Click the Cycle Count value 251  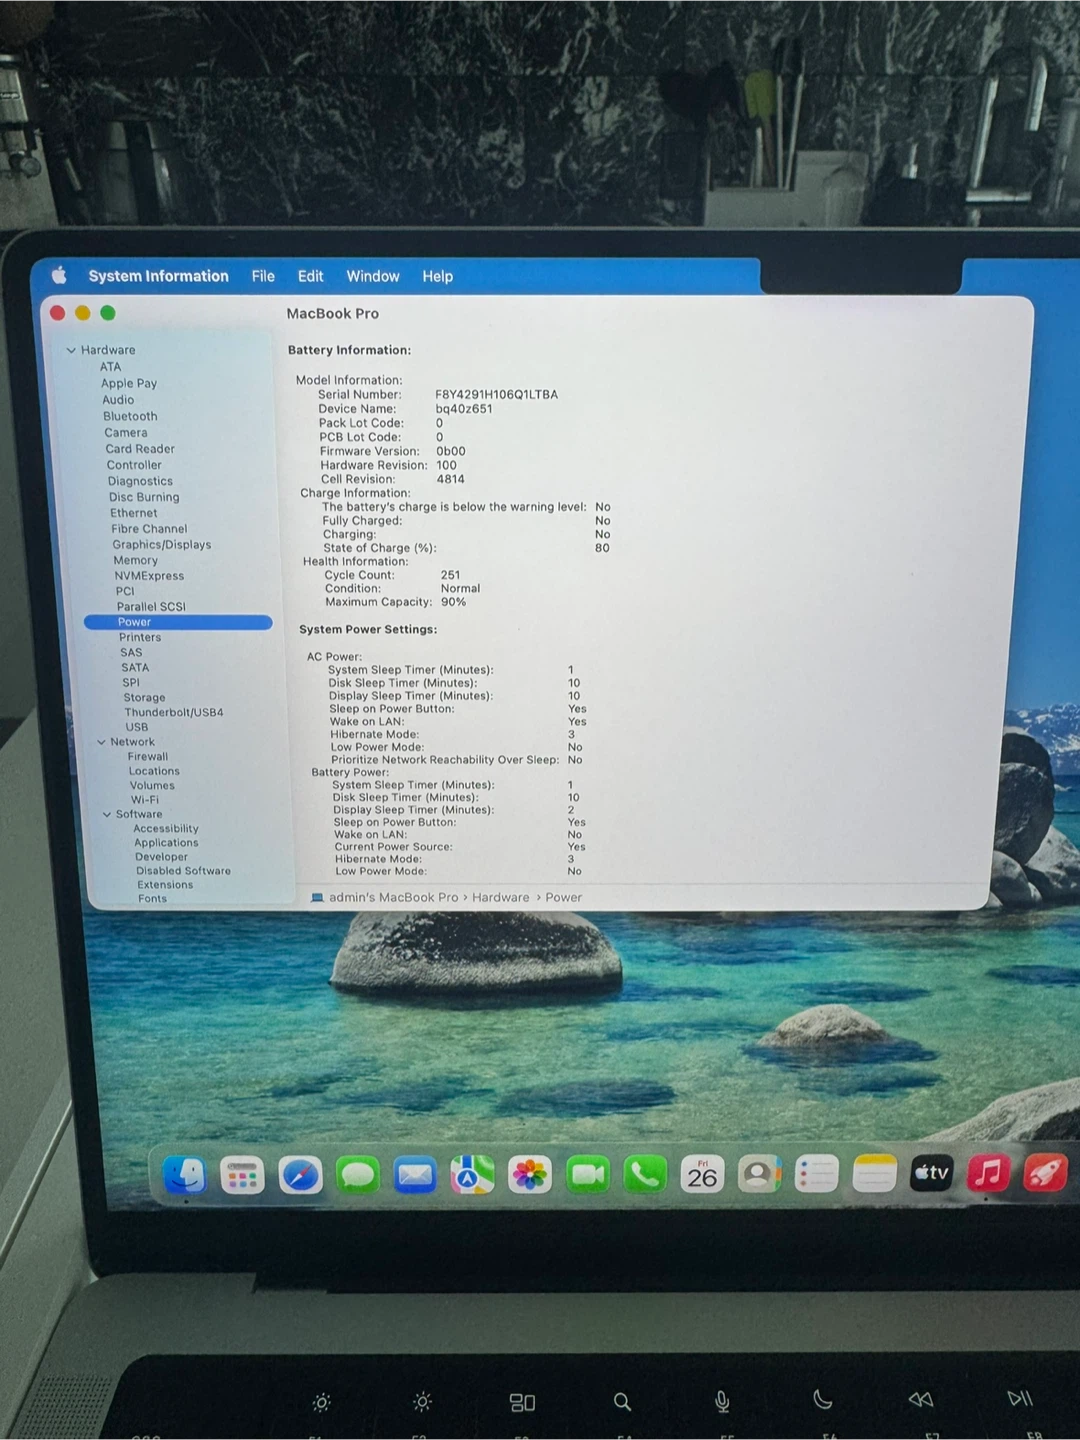(450, 575)
